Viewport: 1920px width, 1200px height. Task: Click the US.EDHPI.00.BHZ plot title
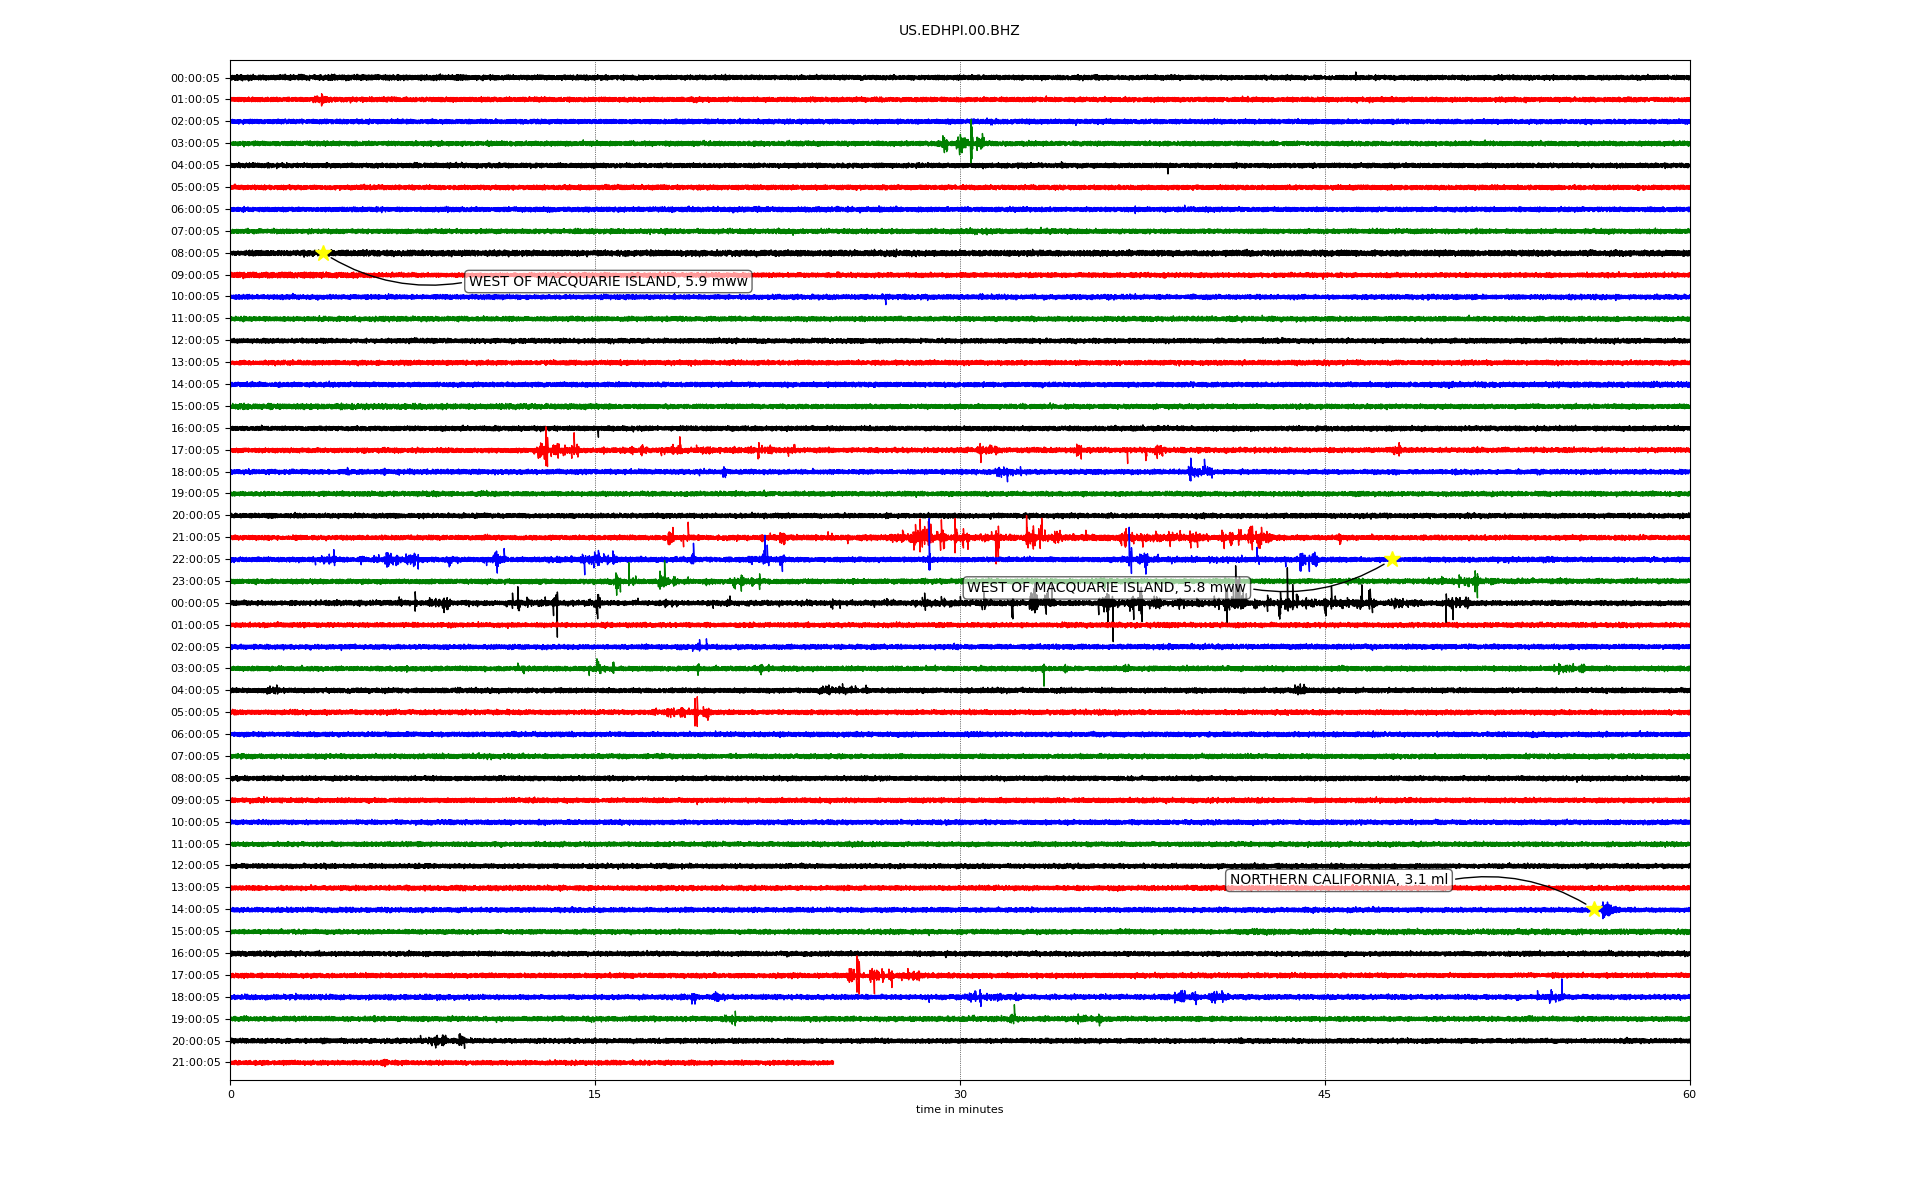pos(959,31)
